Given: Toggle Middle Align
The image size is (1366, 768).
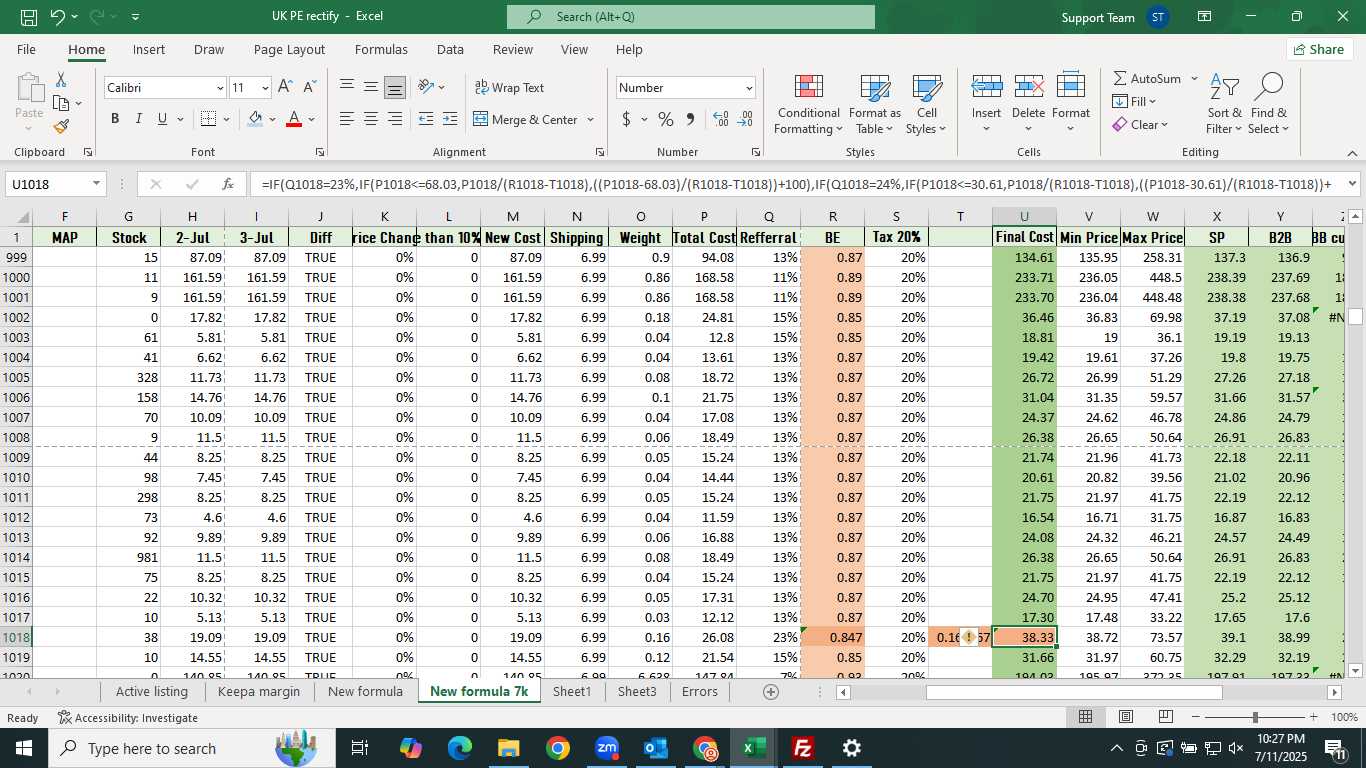Looking at the screenshot, I should click(371, 87).
